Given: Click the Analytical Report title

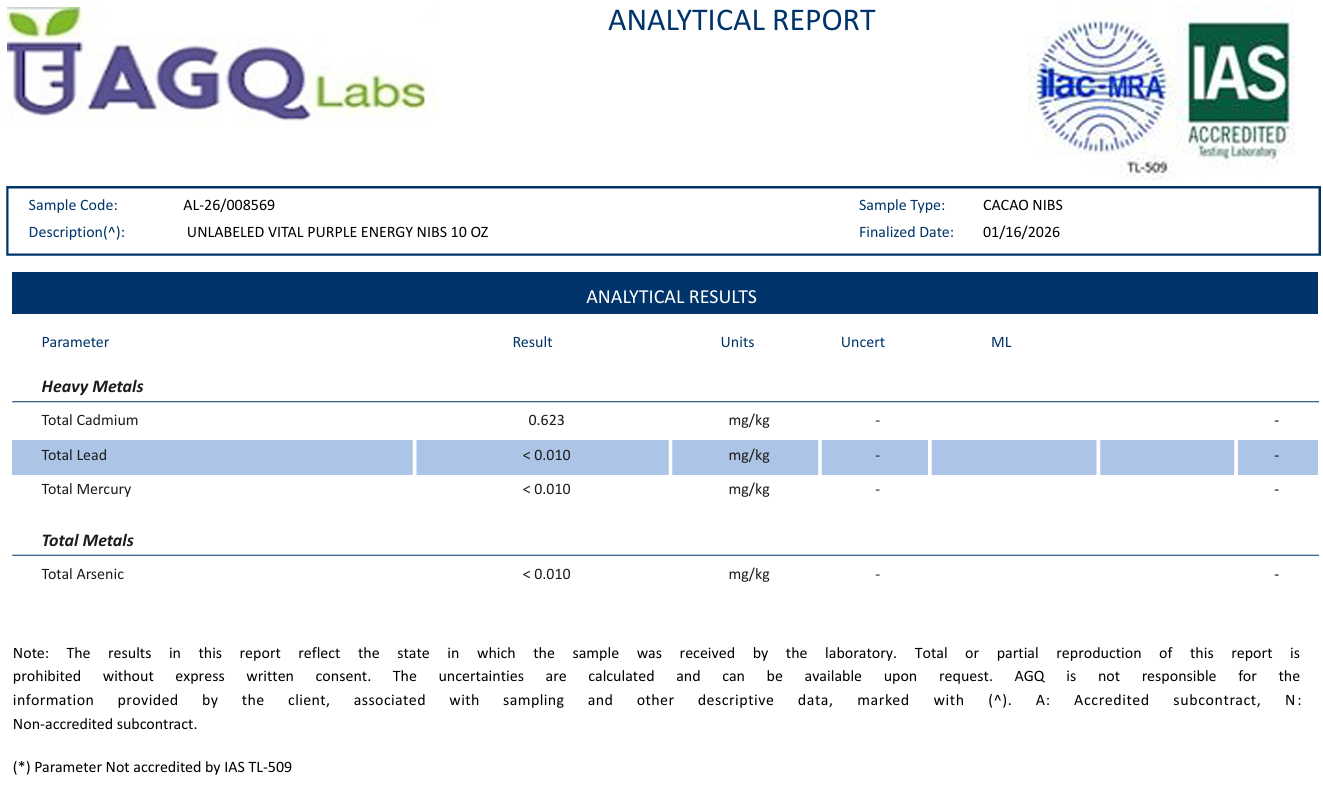Looking at the screenshot, I should [741, 20].
